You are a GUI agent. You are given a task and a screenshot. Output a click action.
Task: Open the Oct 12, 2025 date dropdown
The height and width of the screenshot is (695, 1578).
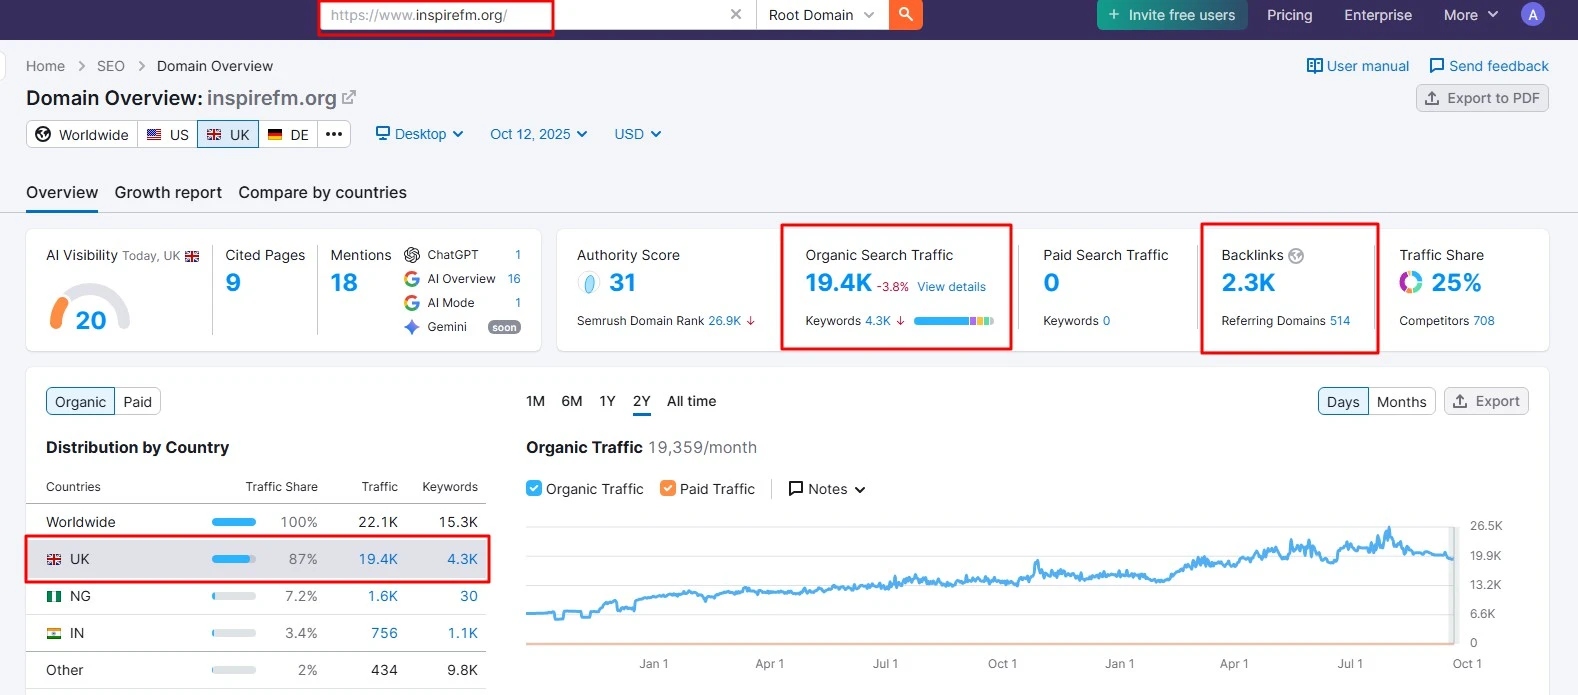click(539, 134)
